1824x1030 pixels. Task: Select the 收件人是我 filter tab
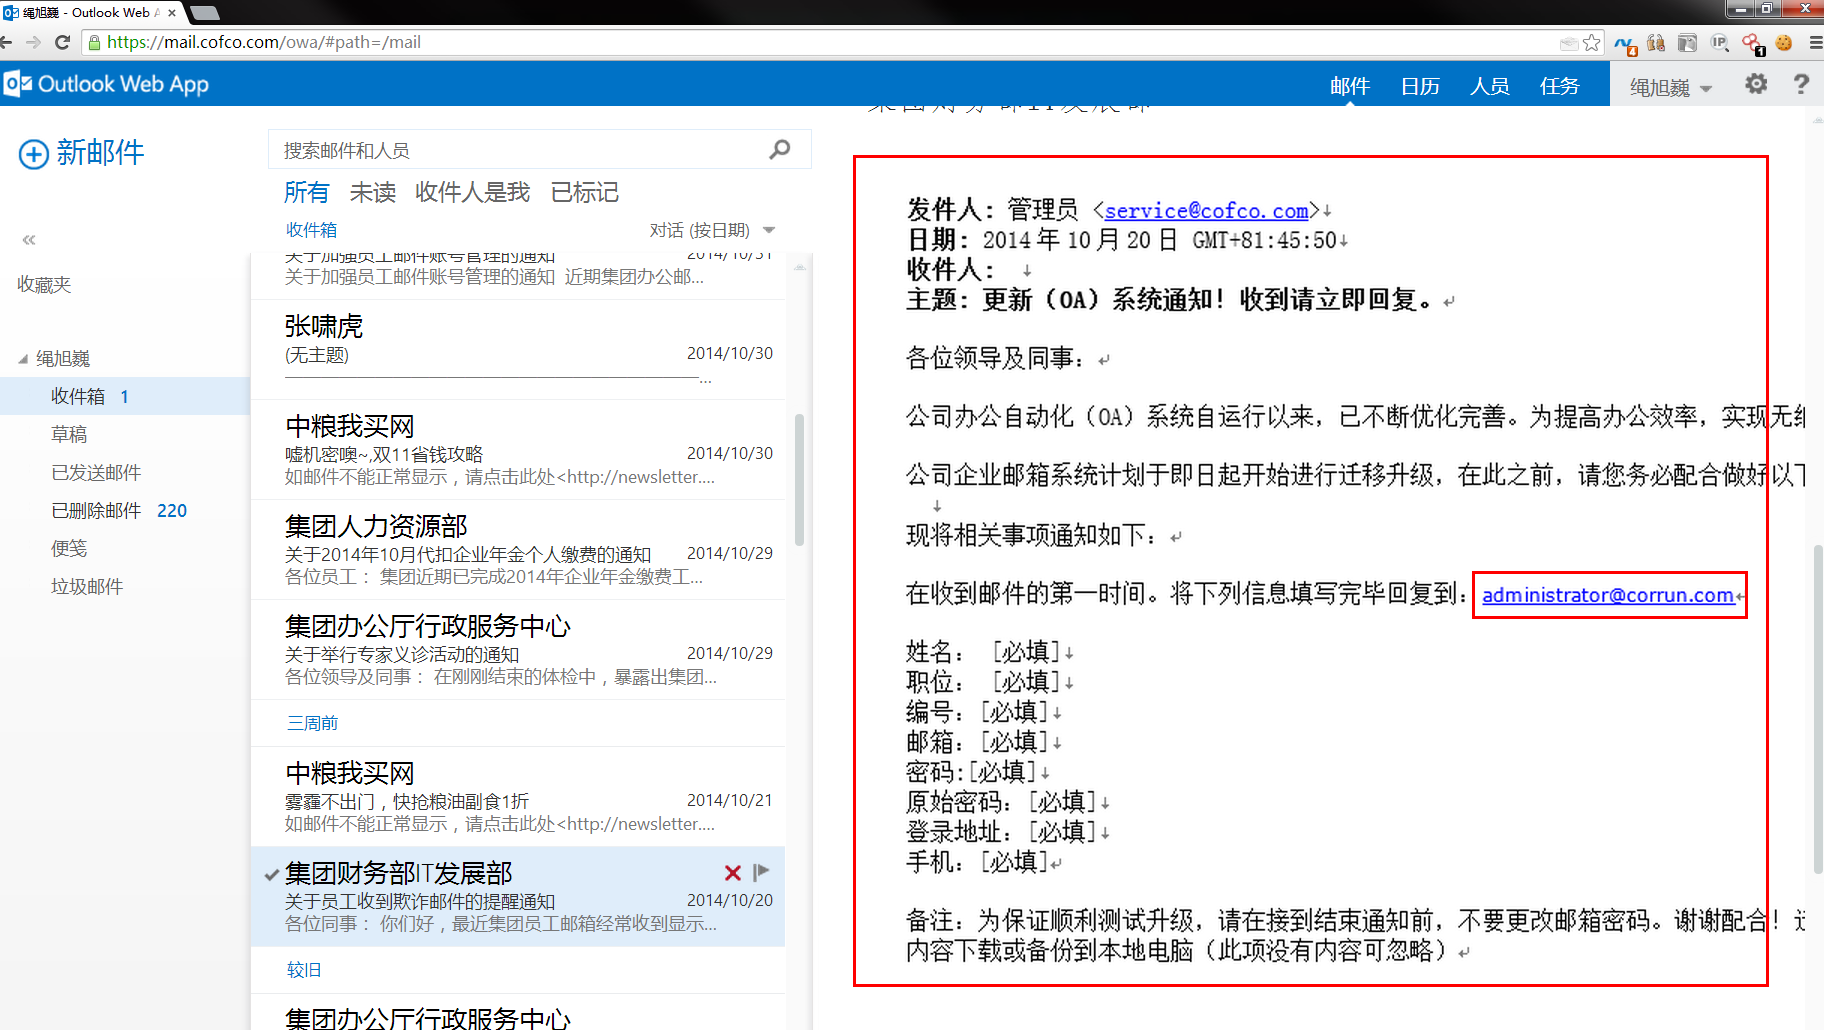click(472, 192)
